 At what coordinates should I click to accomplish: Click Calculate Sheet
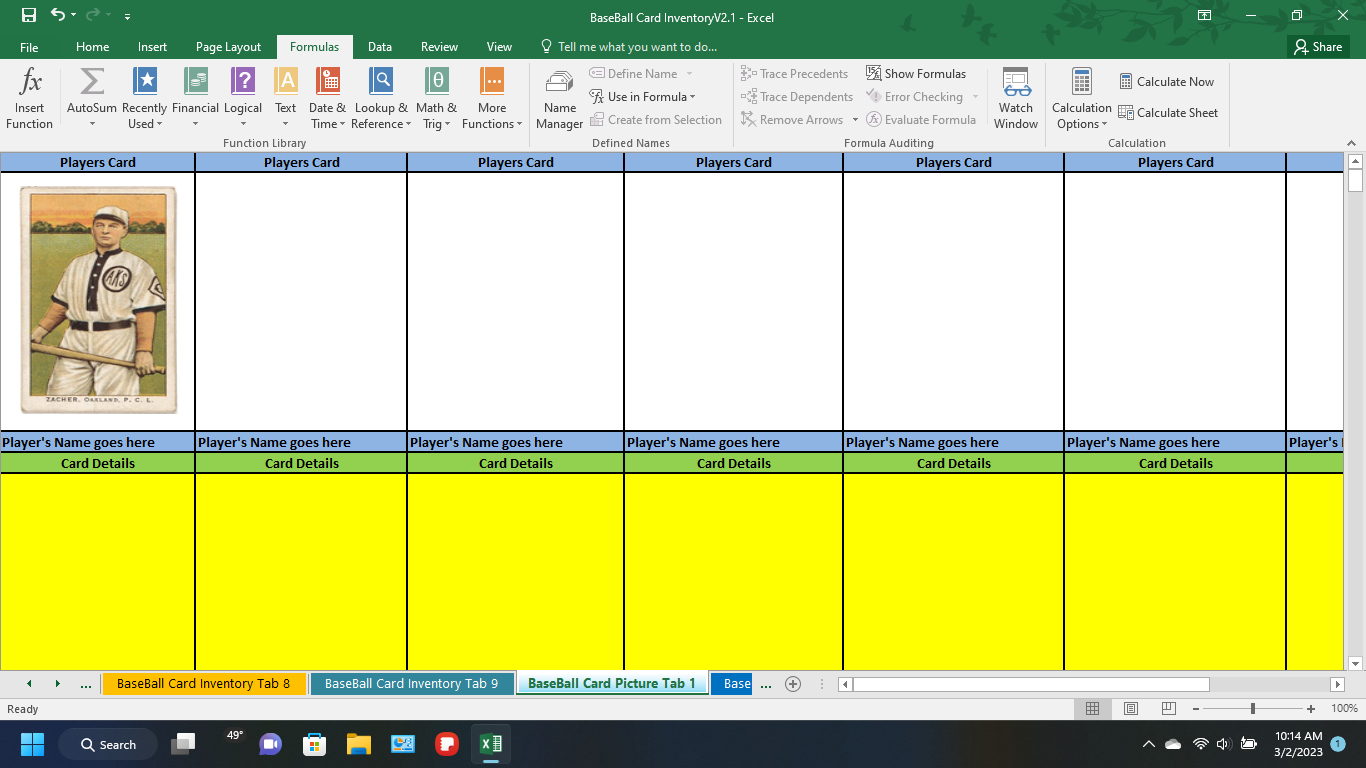pyautogui.click(x=1168, y=113)
